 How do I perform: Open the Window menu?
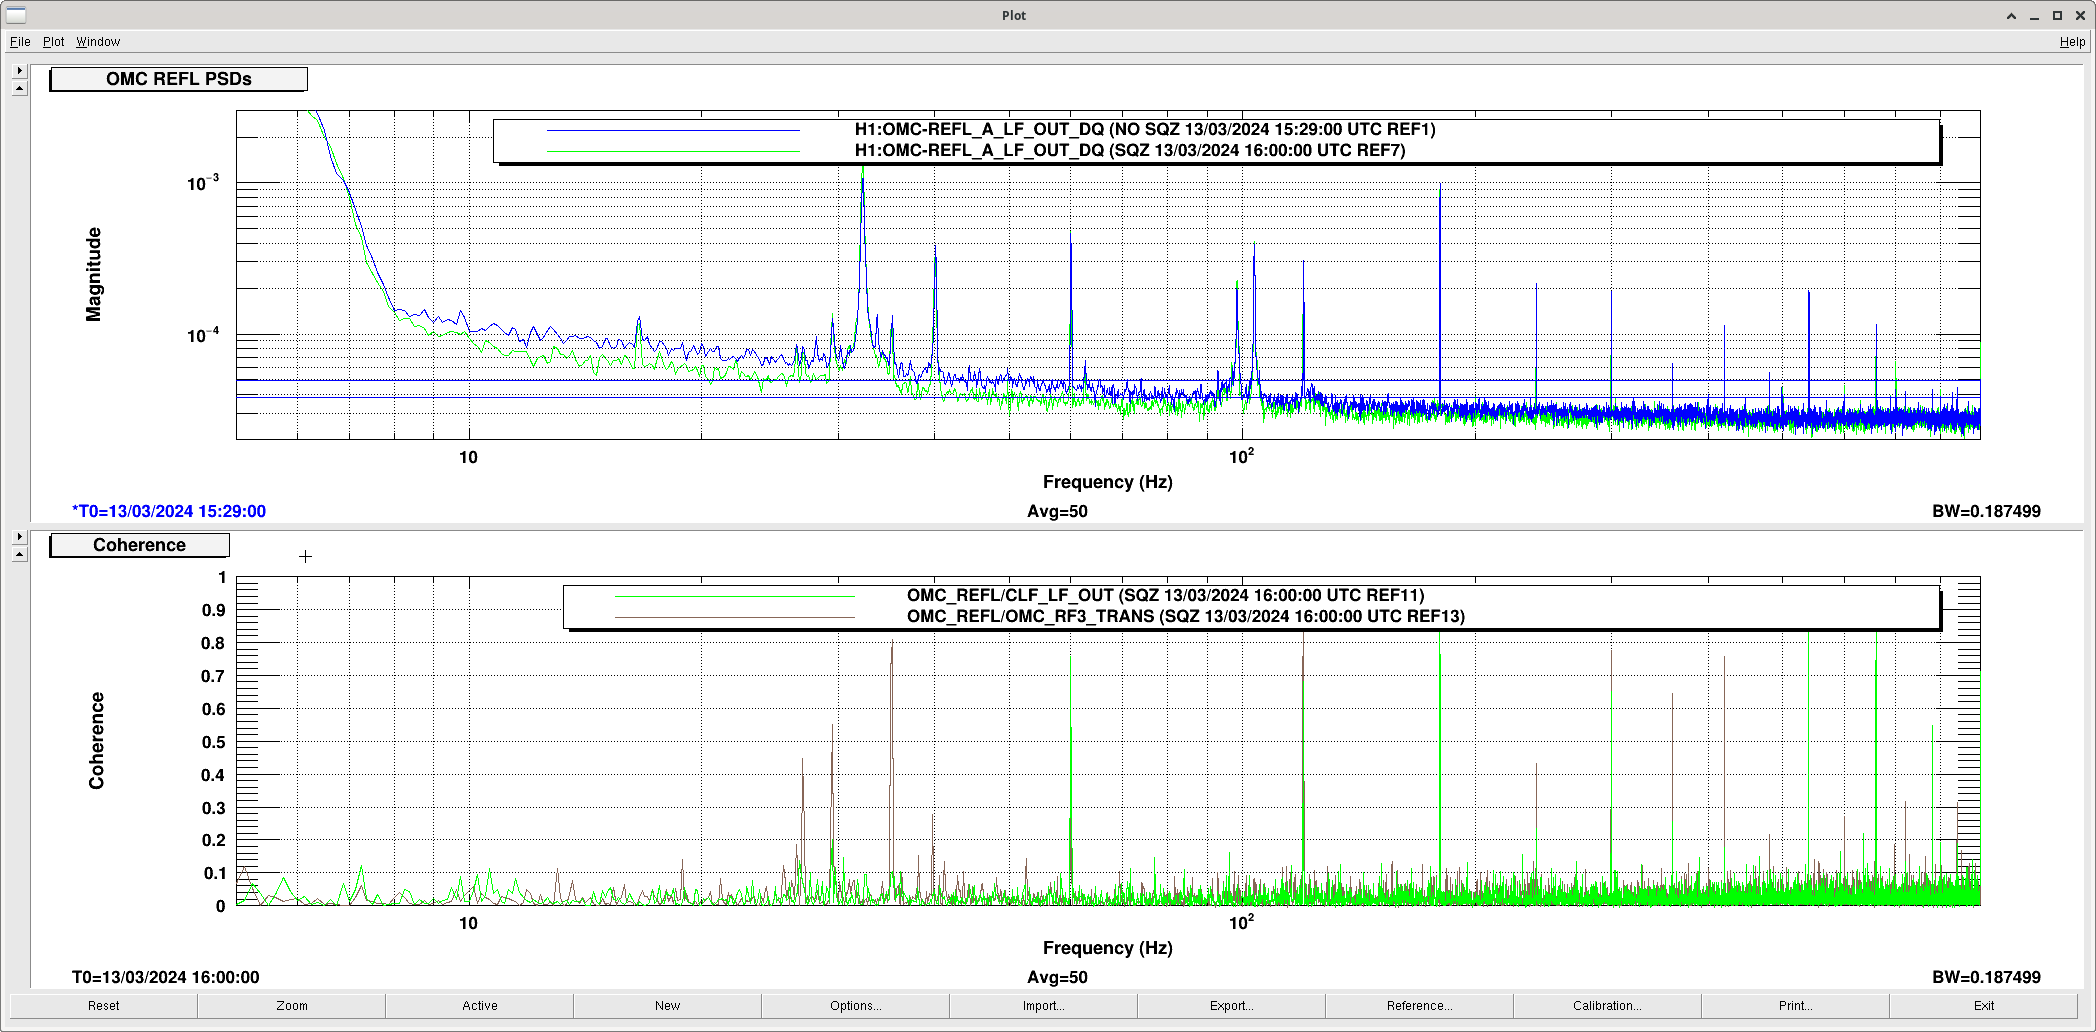click(x=98, y=42)
